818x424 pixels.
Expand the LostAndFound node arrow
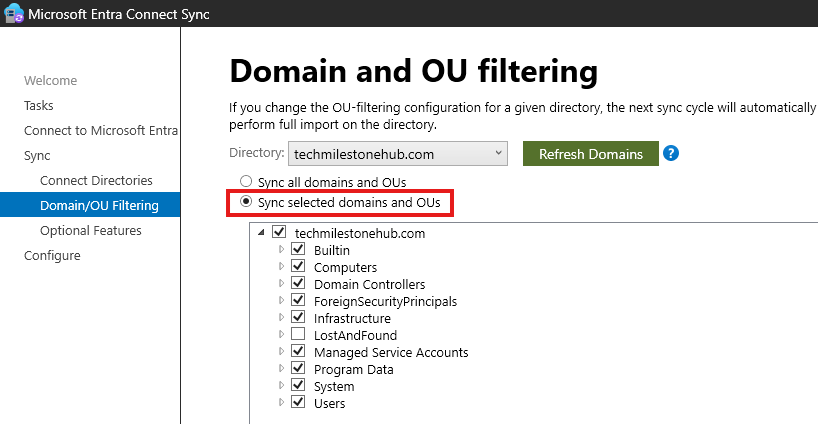281,334
